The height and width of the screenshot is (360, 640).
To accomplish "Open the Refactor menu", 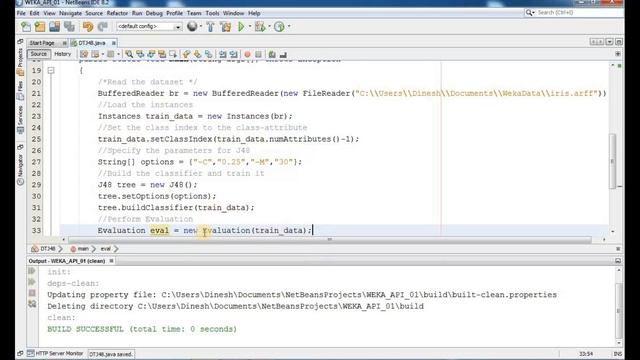I will [117, 13].
